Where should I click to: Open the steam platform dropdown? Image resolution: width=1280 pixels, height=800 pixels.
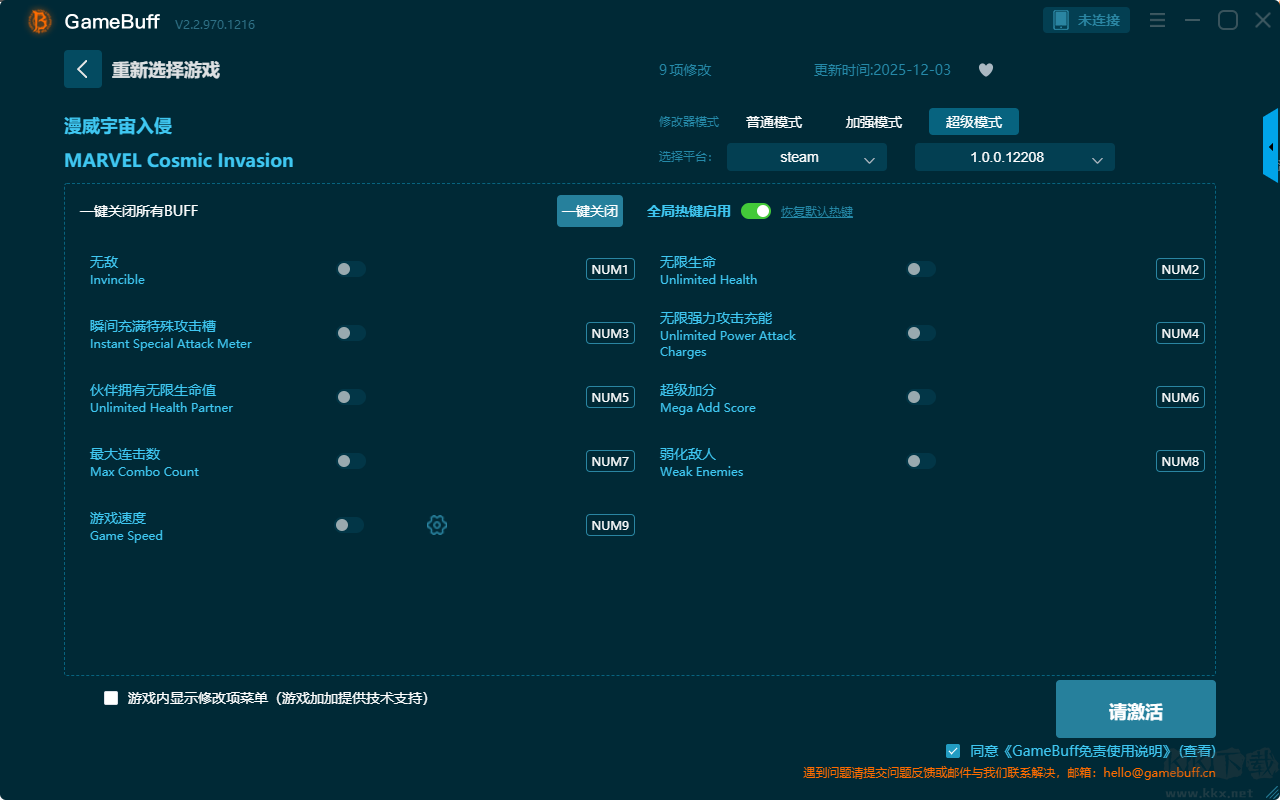point(806,157)
